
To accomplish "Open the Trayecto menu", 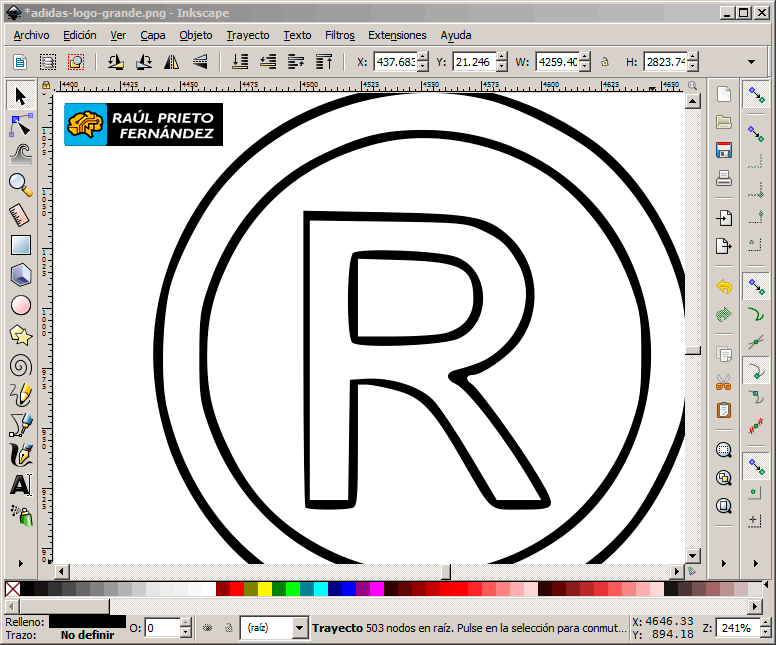I will tap(247, 35).
